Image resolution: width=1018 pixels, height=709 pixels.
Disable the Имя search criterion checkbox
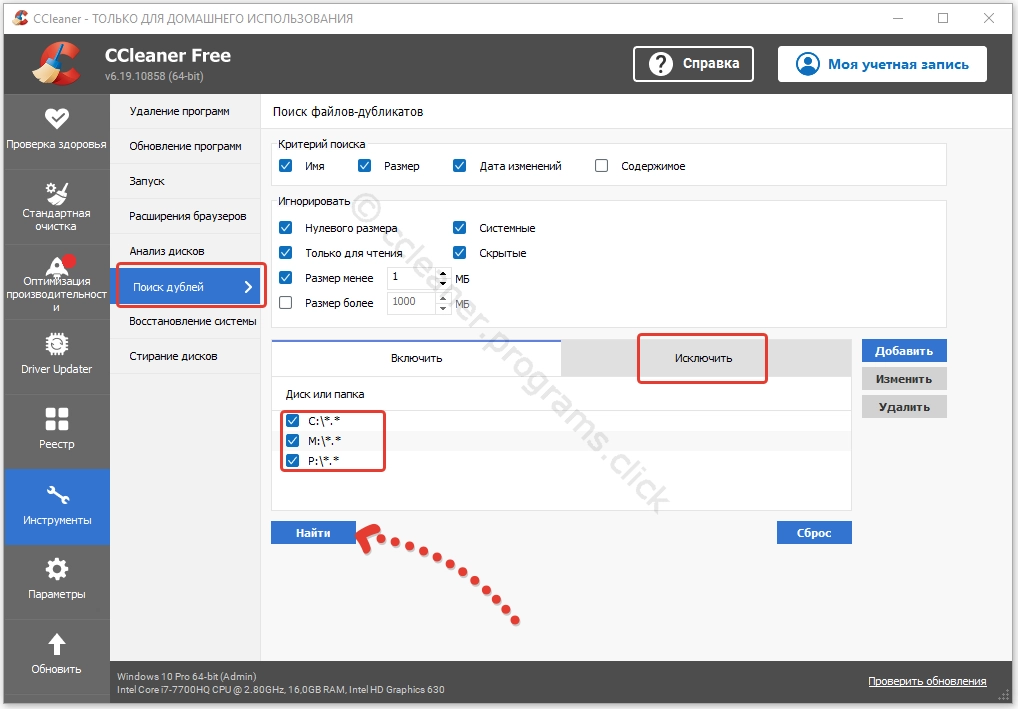(x=286, y=166)
